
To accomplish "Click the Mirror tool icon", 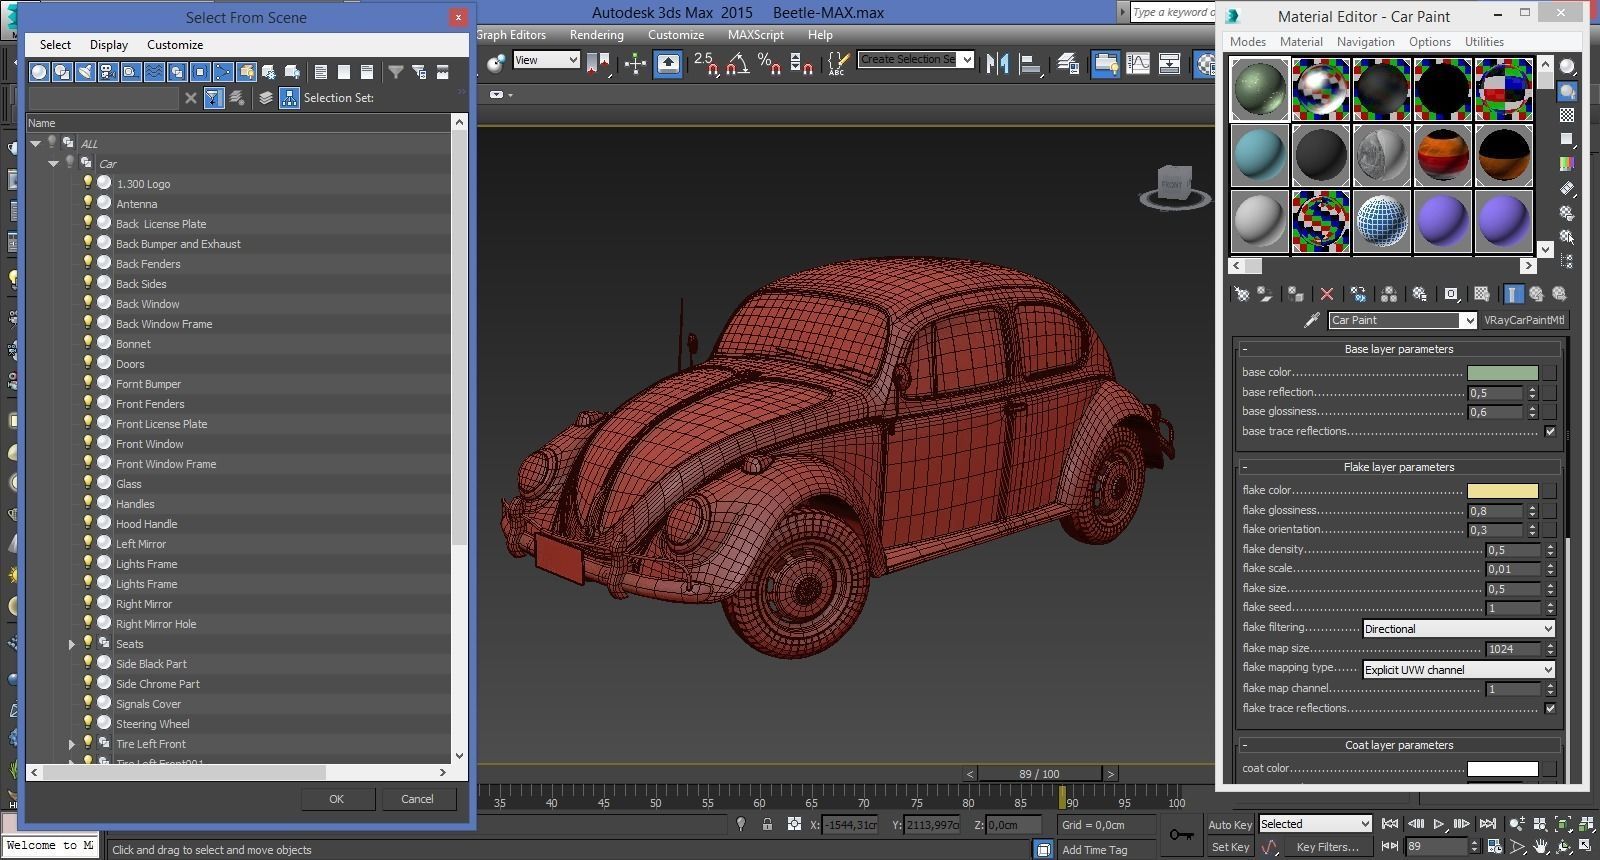I will pyautogui.click(x=997, y=64).
